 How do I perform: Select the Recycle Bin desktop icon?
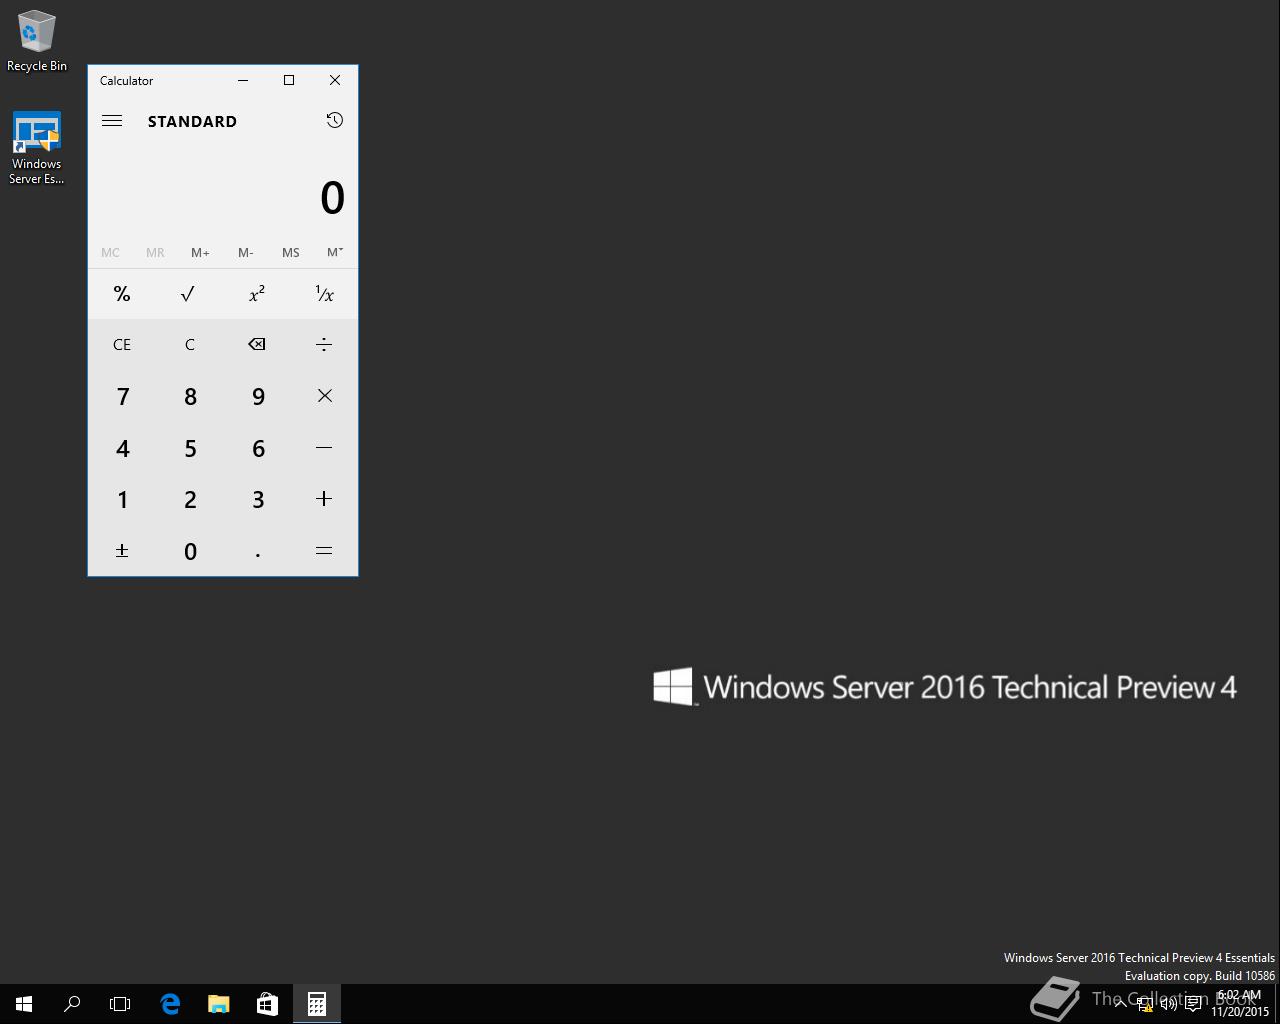pyautogui.click(x=37, y=41)
